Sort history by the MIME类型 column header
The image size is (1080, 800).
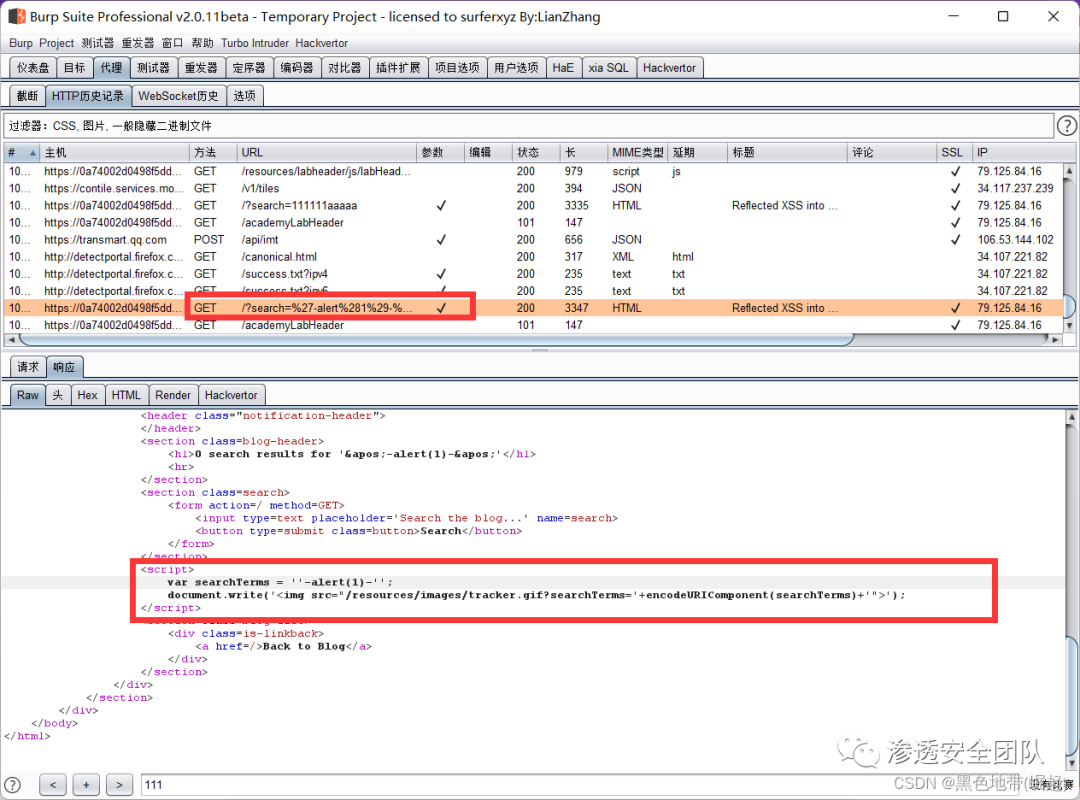pyautogui.click(x=637, y=152)
